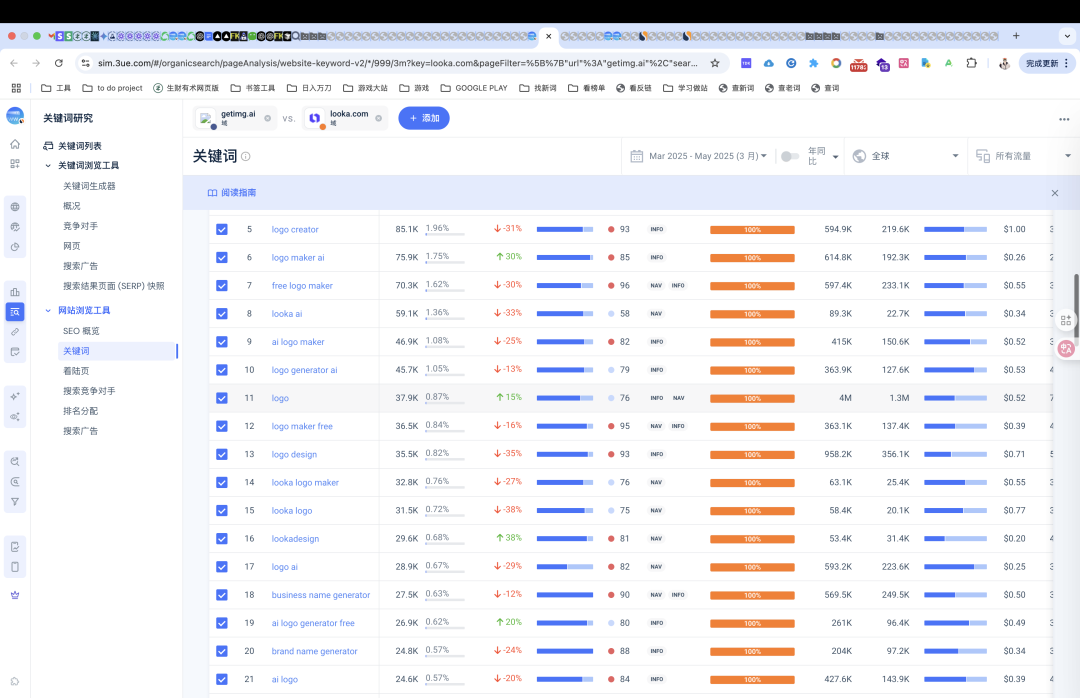Viewport: 1080px width, 698px height.
Task: Click the 完成更新 Chrome update button
Action: click(x=1046, y=63)
